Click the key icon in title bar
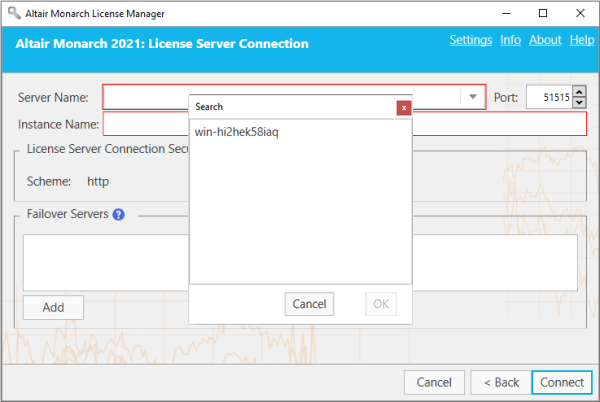 coord(11,13)
